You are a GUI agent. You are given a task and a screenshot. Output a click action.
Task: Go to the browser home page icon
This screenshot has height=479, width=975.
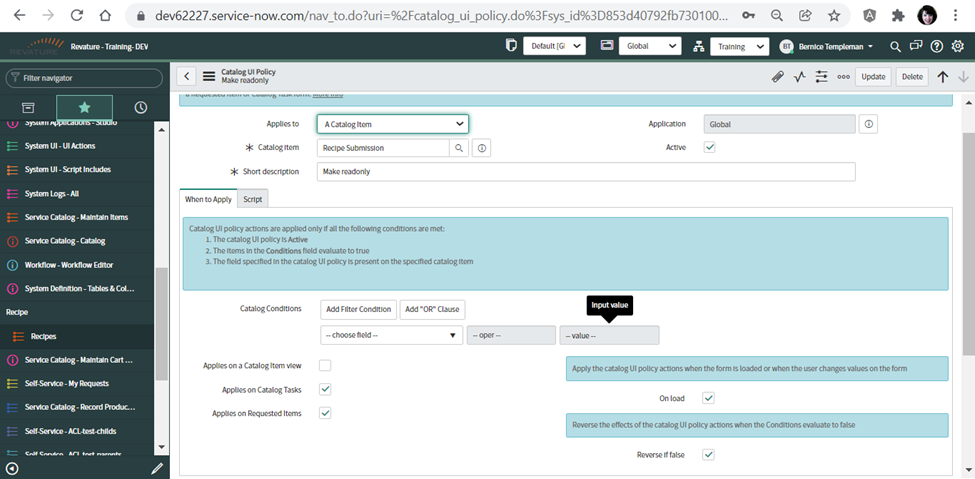[106, 15]
